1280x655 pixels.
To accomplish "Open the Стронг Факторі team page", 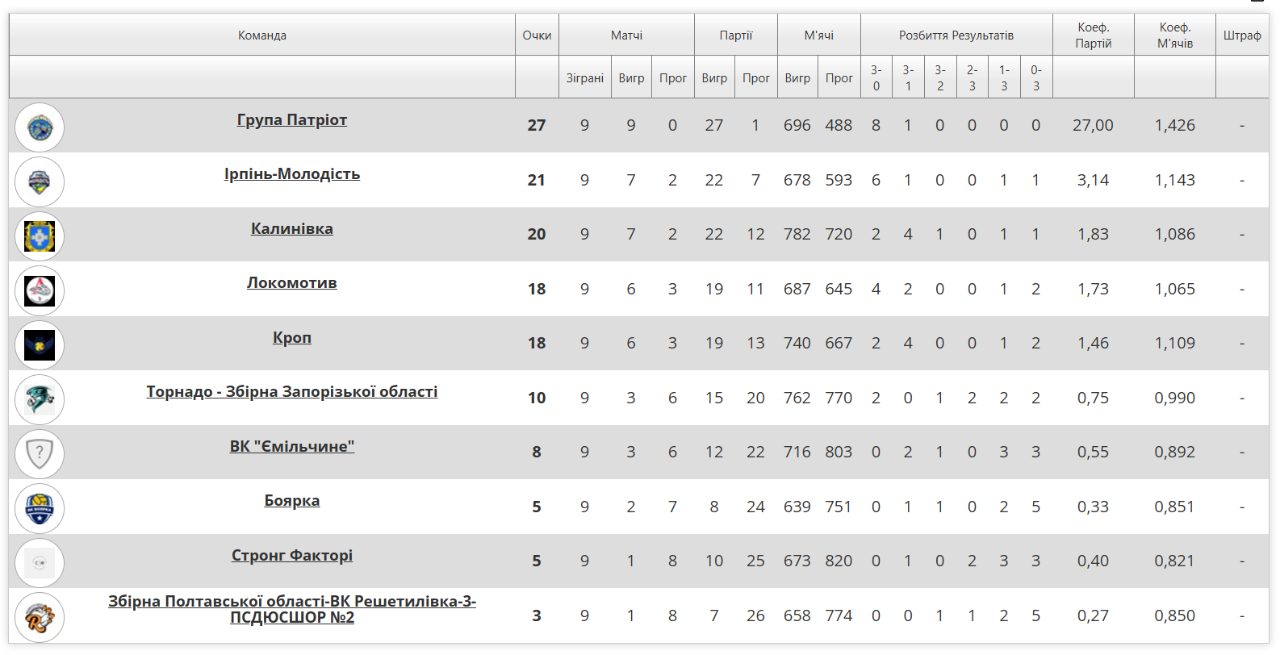I will click(292, 555).
